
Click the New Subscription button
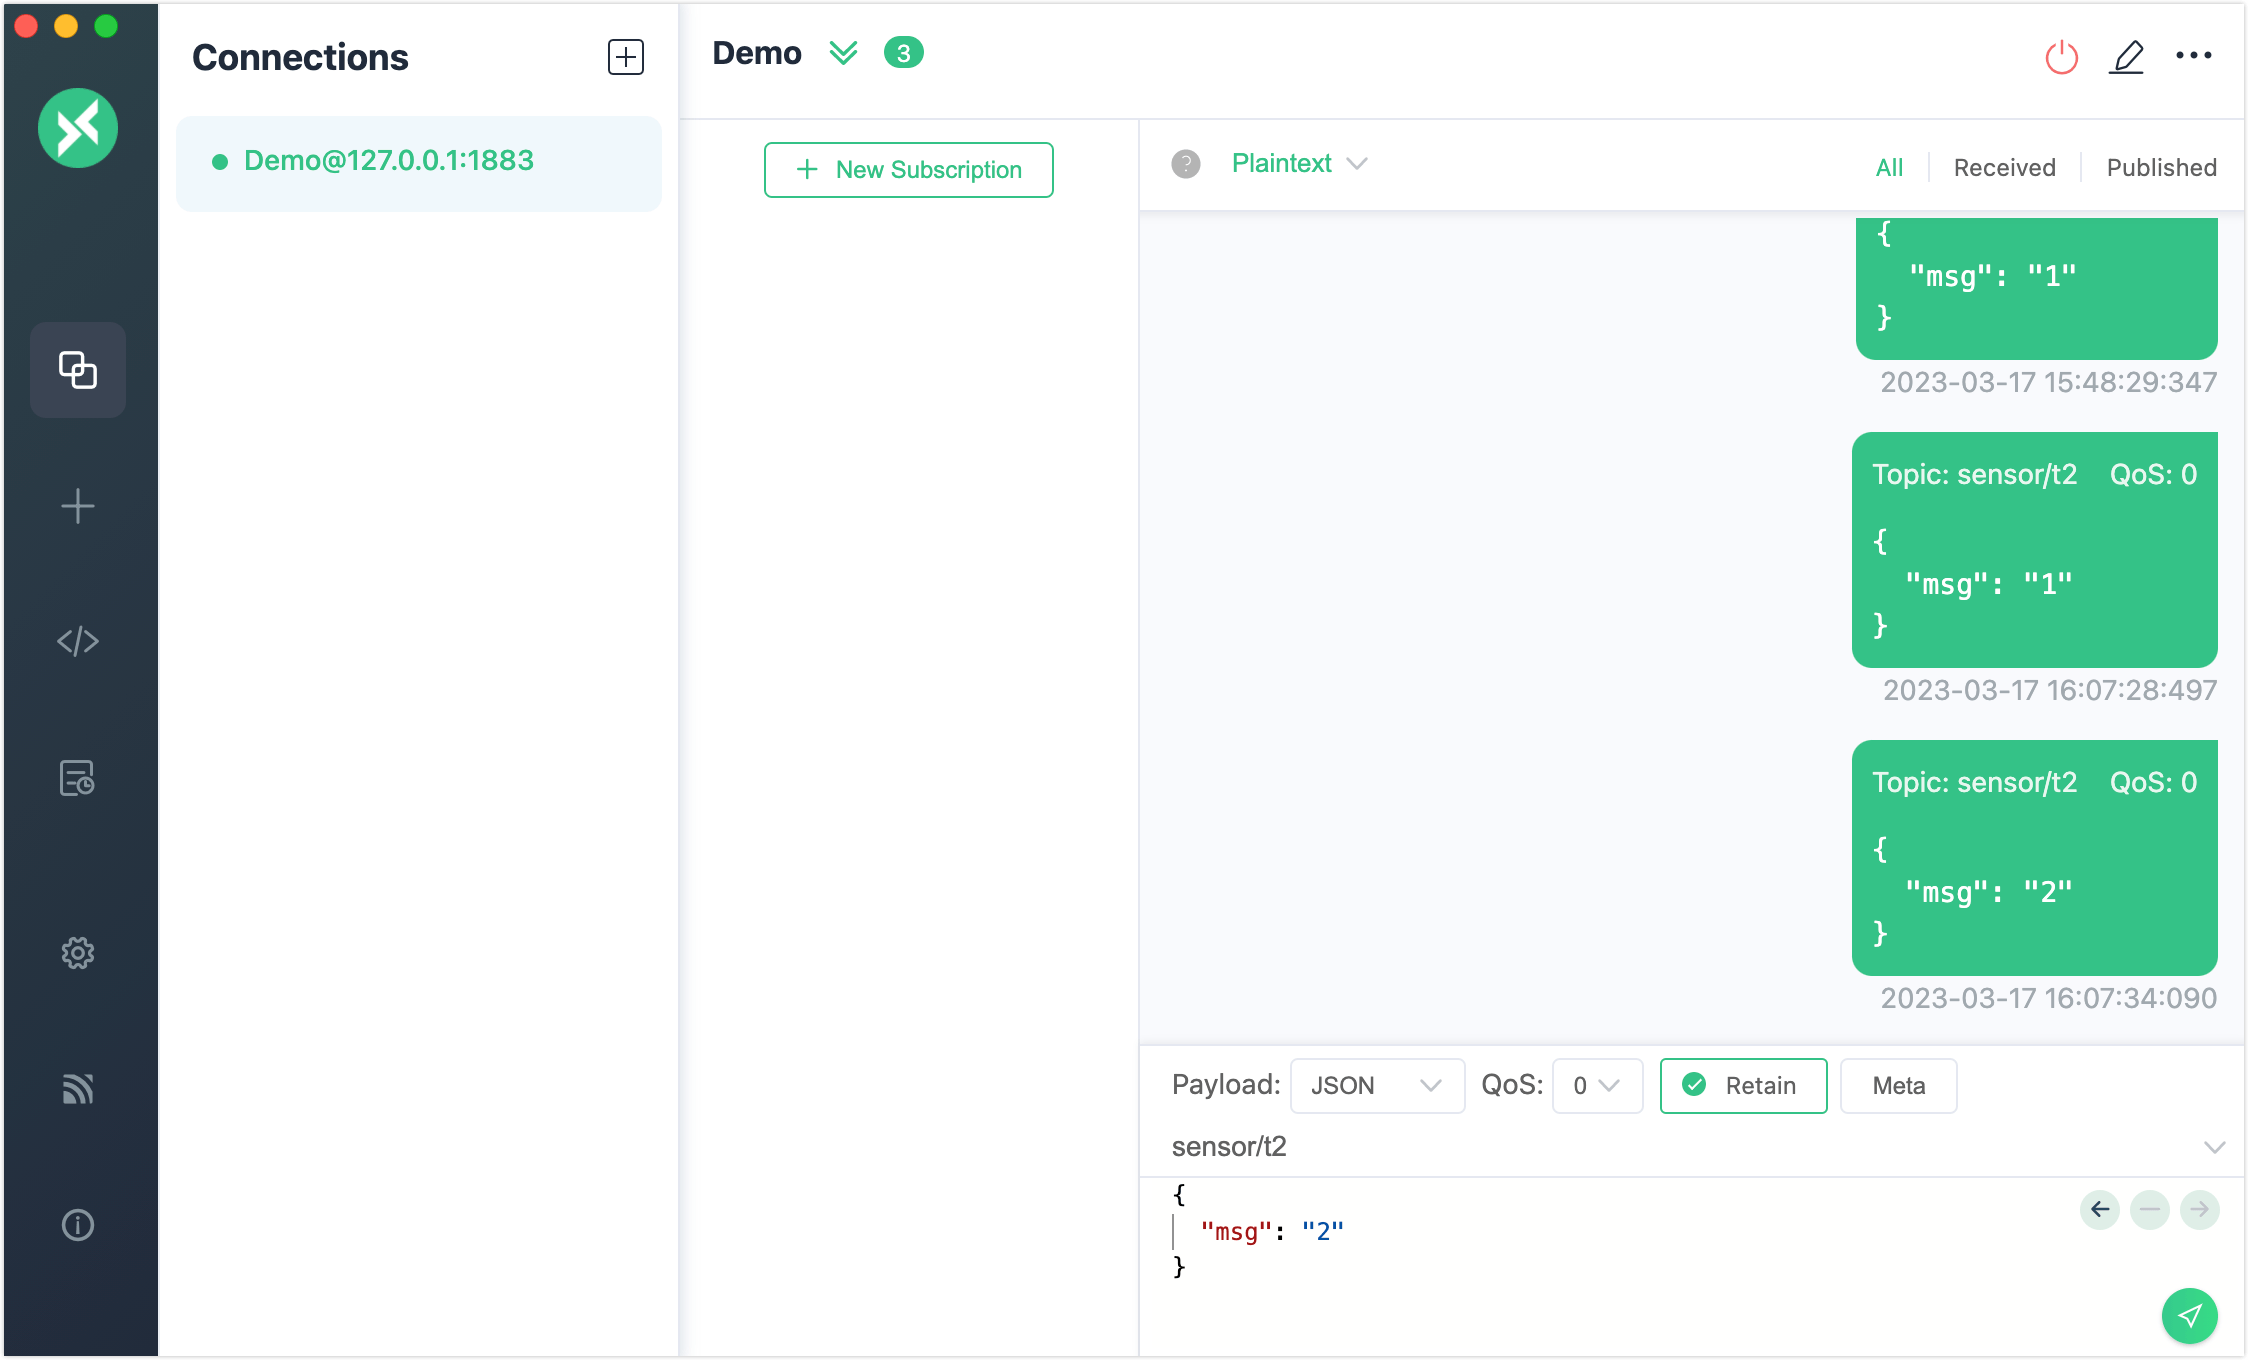click(908, 170)
